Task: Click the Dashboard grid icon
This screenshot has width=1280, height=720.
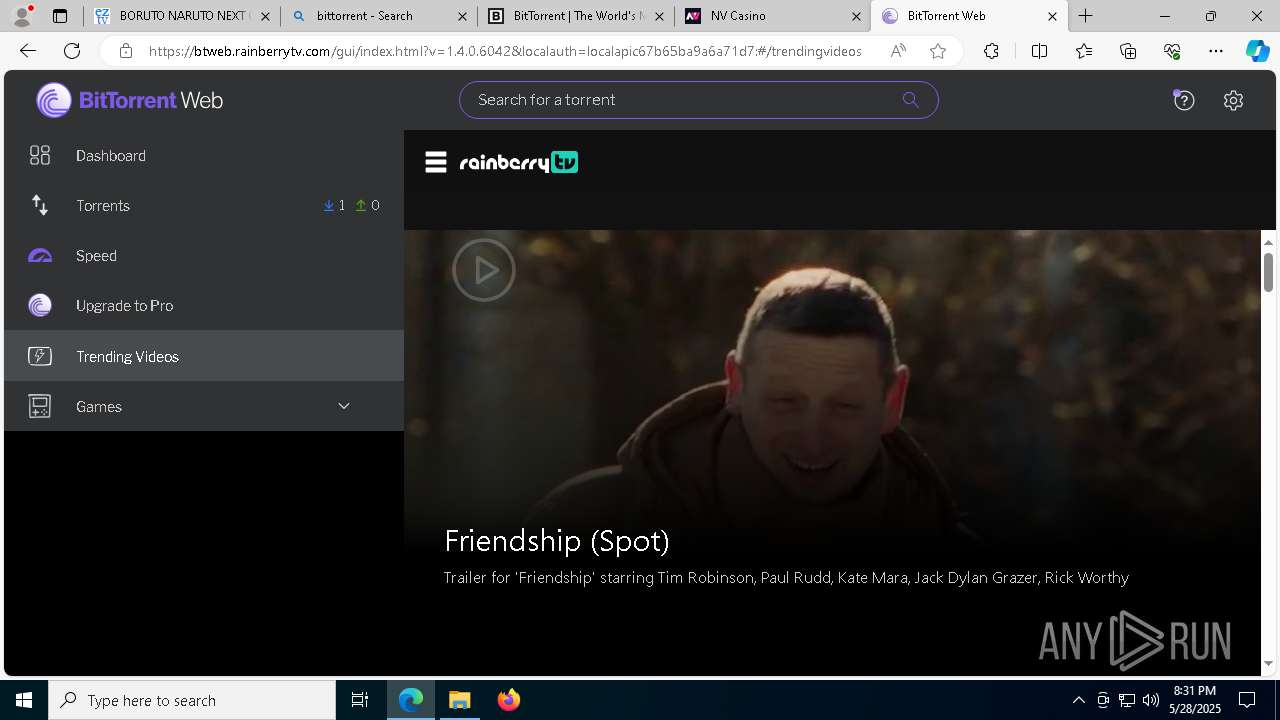Action: pos(40,155)
